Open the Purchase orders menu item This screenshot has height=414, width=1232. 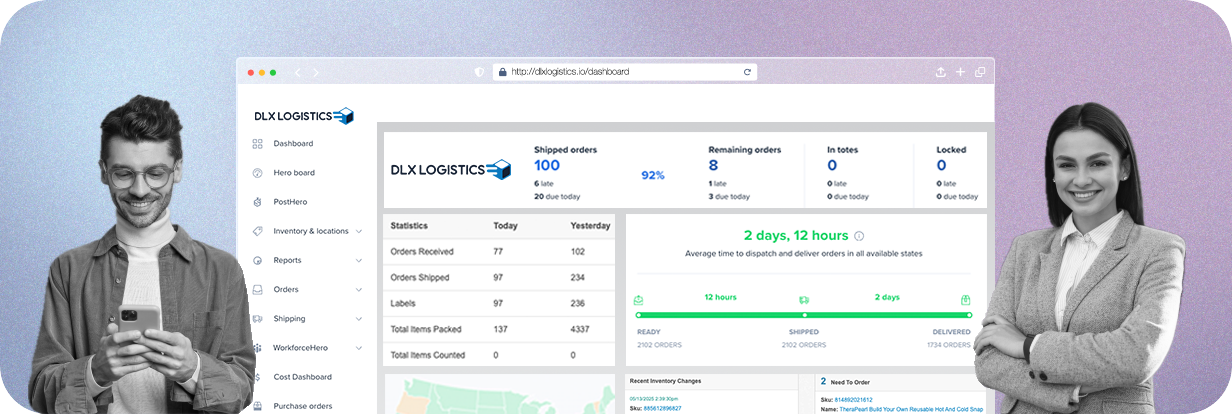302,406
